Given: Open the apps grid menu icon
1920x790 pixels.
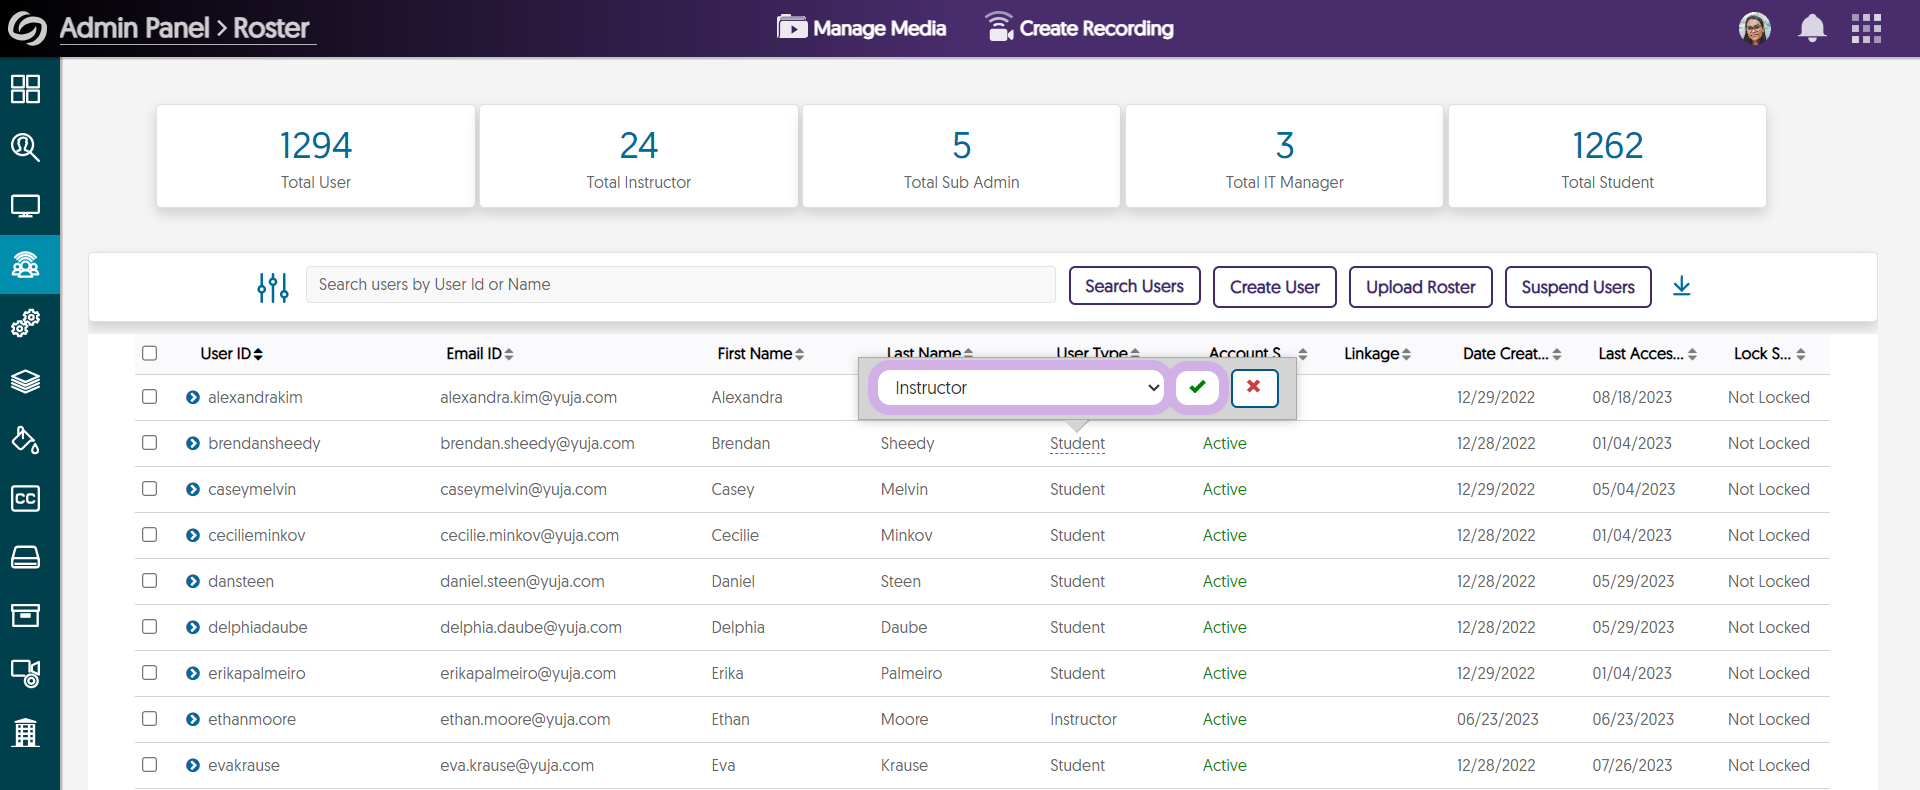Looking at the screenshot, I should [x=1865, y=28].
